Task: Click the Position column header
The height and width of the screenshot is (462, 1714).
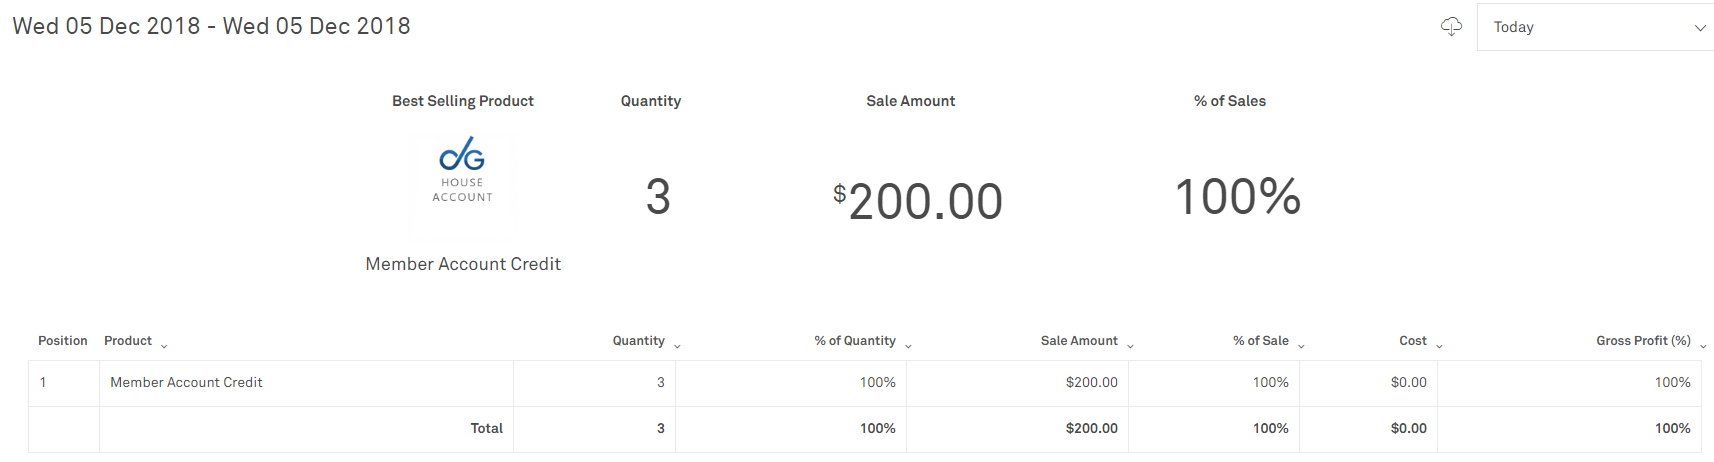Action: (63, 341)
